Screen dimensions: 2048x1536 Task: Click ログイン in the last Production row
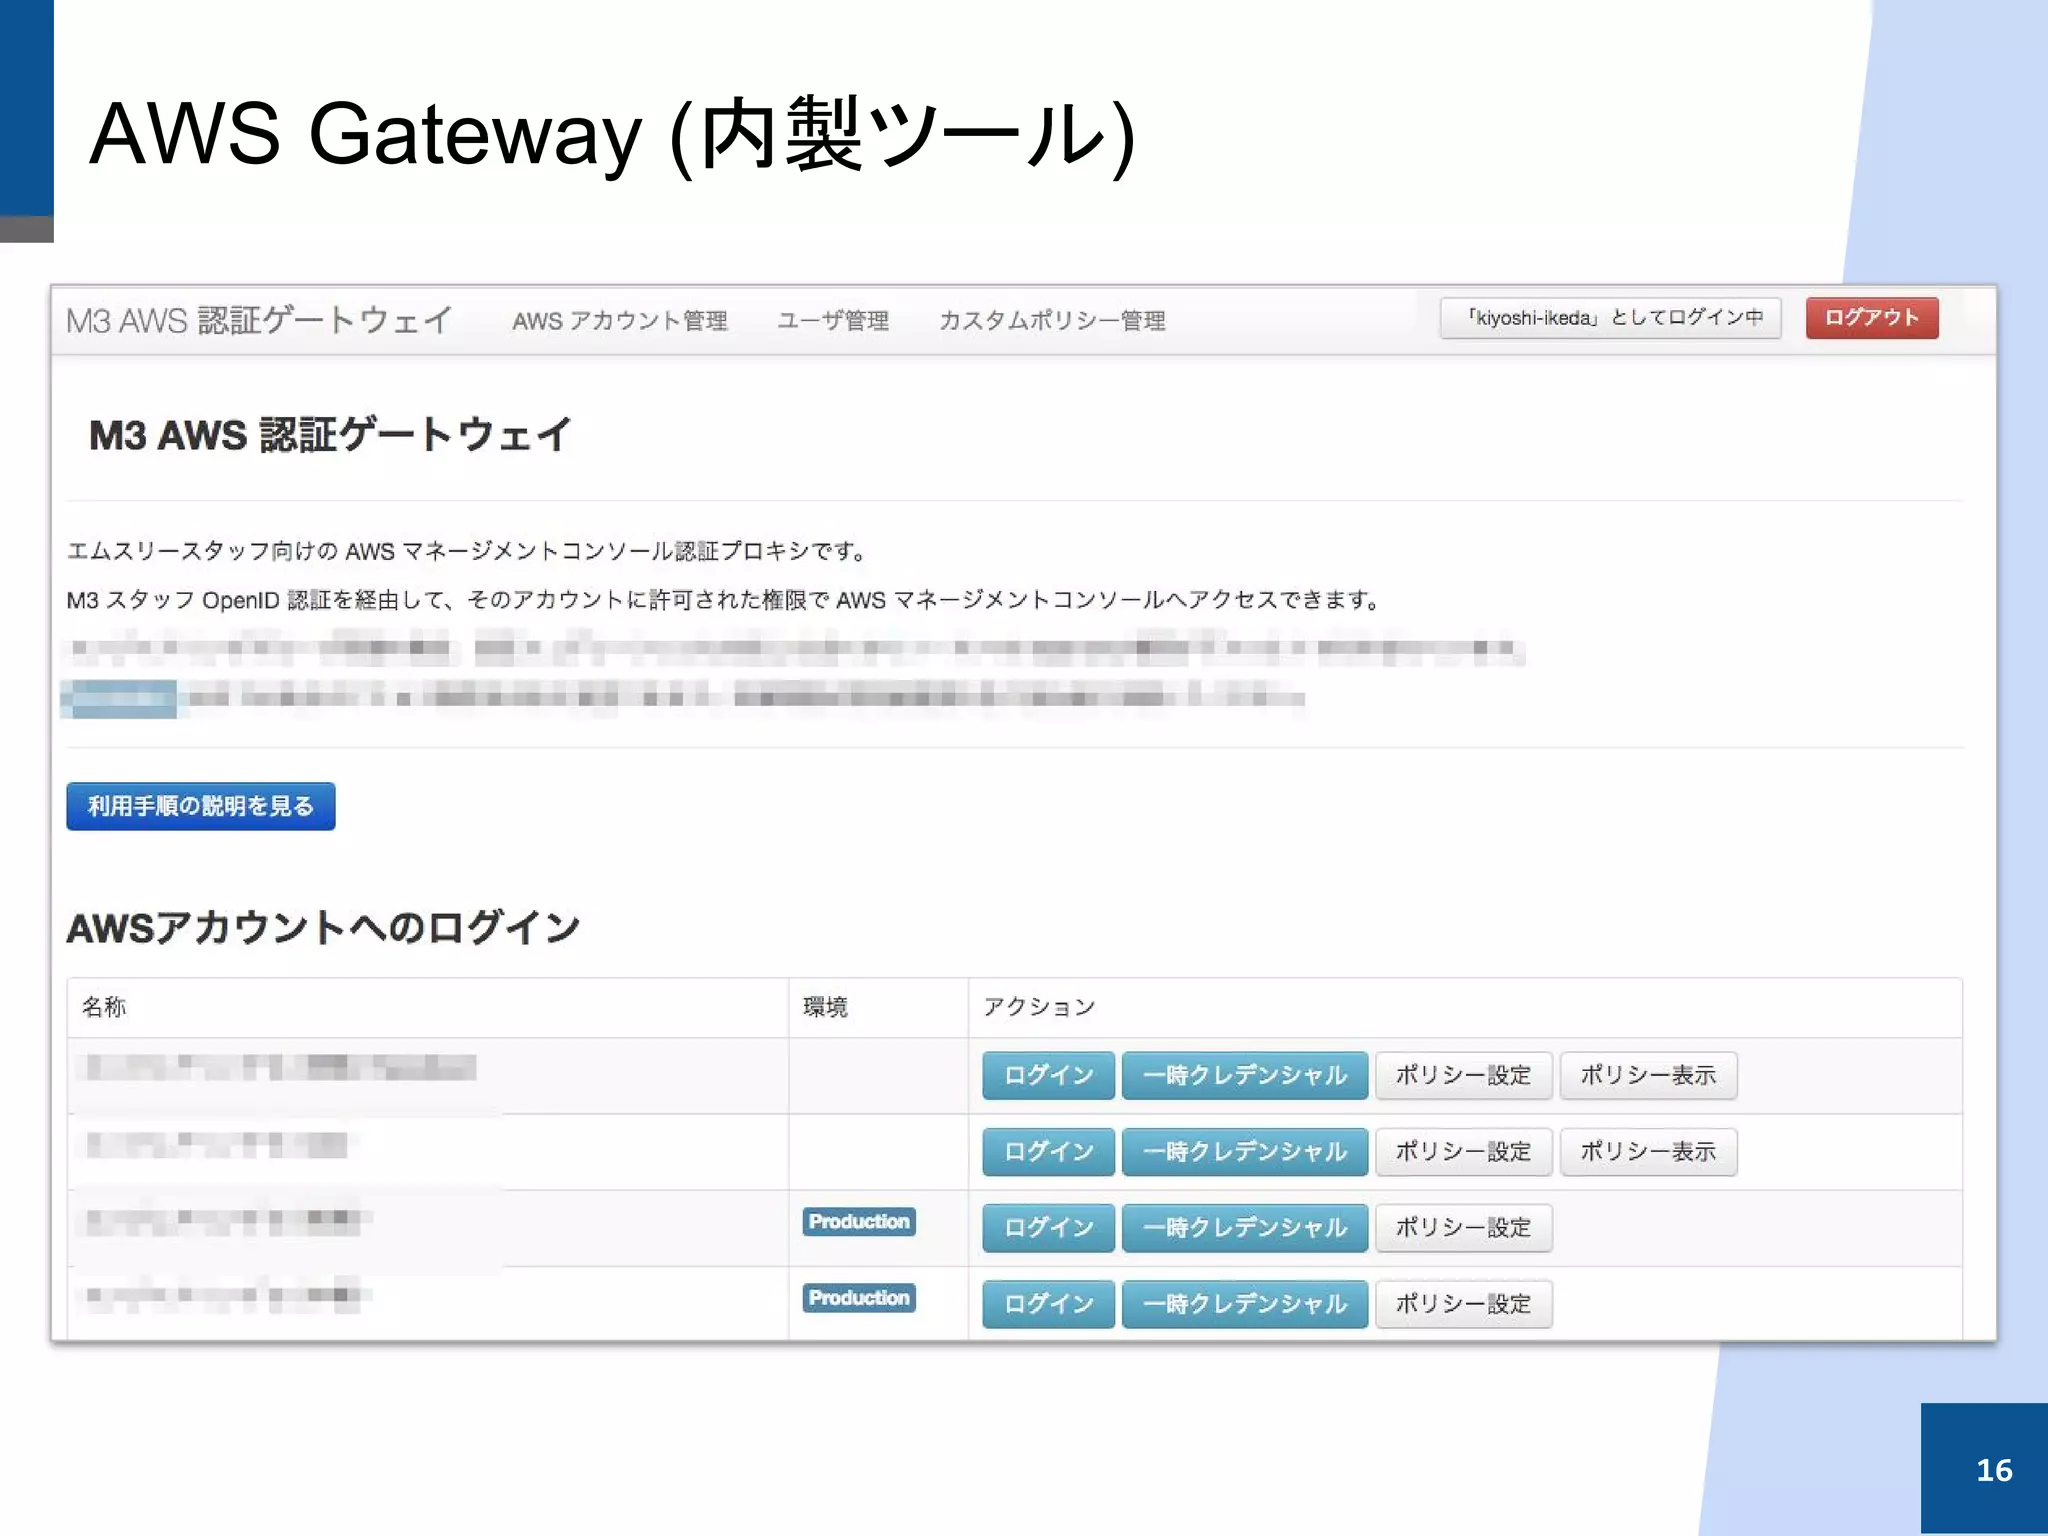point(1048,1304)
